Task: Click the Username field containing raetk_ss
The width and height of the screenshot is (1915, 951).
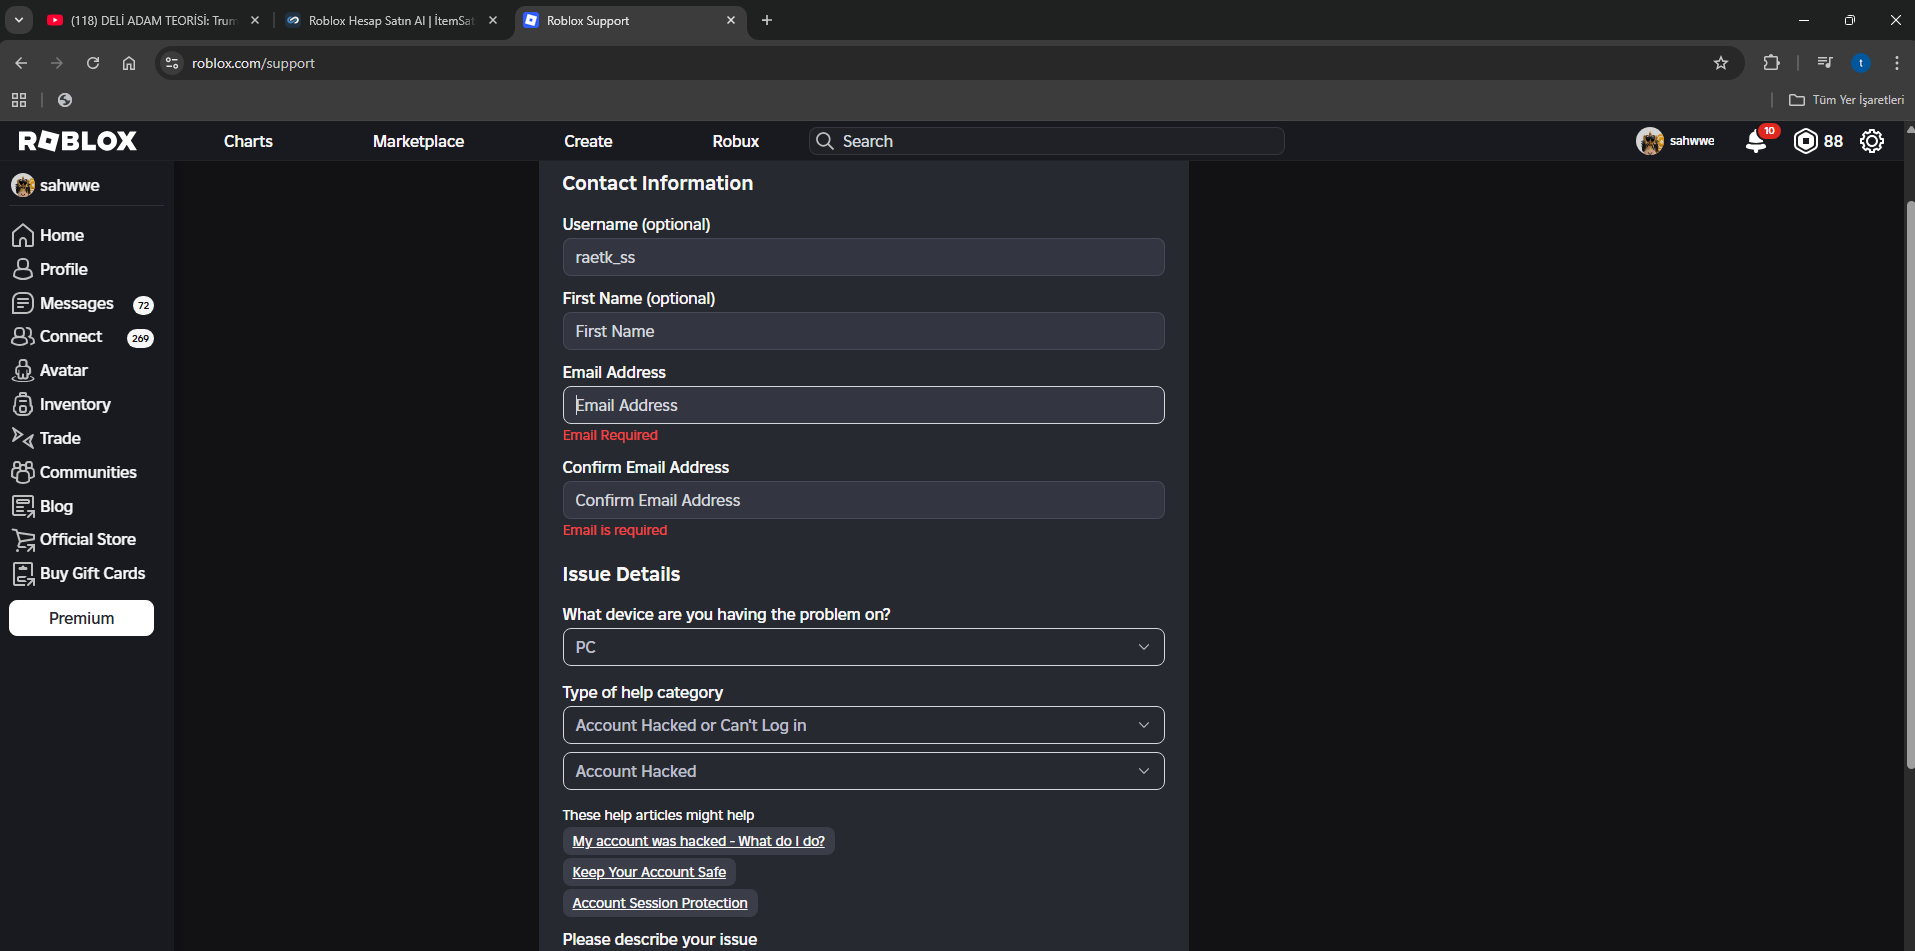Action: point(863,257)
